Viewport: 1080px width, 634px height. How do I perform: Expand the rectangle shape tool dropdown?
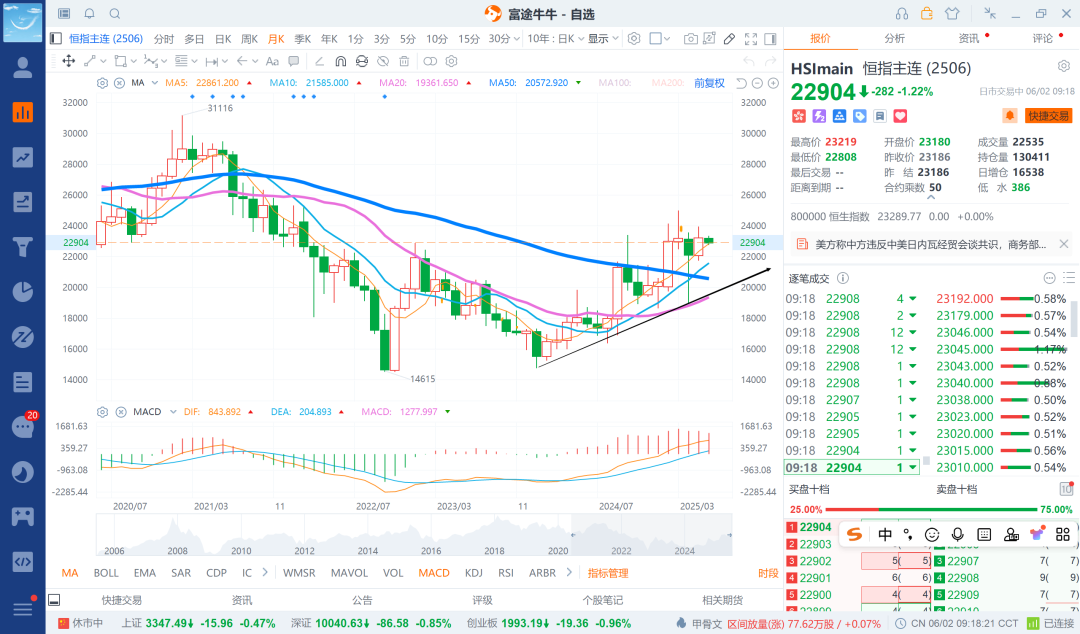[134, 61]
